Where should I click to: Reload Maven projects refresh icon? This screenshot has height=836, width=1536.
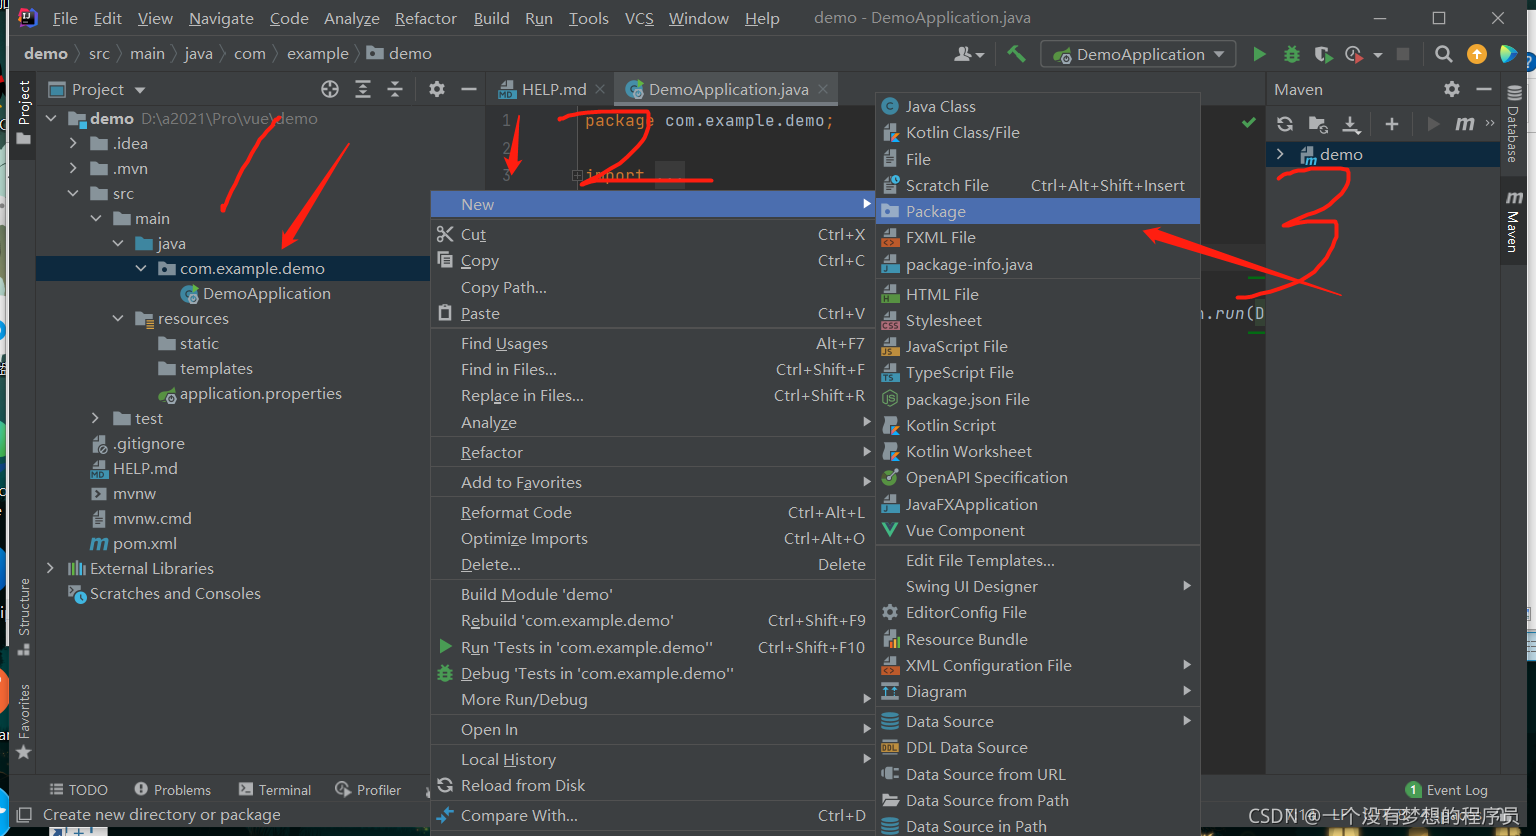[x=1285, y=124]
